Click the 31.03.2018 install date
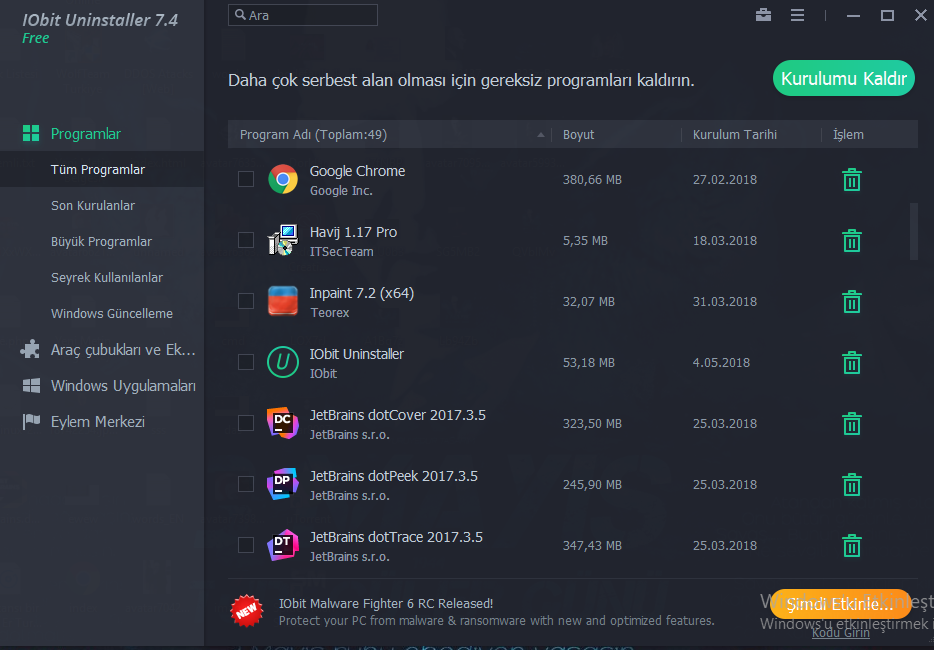The width and height of the screenshot is (934, 650). [724, 301]
